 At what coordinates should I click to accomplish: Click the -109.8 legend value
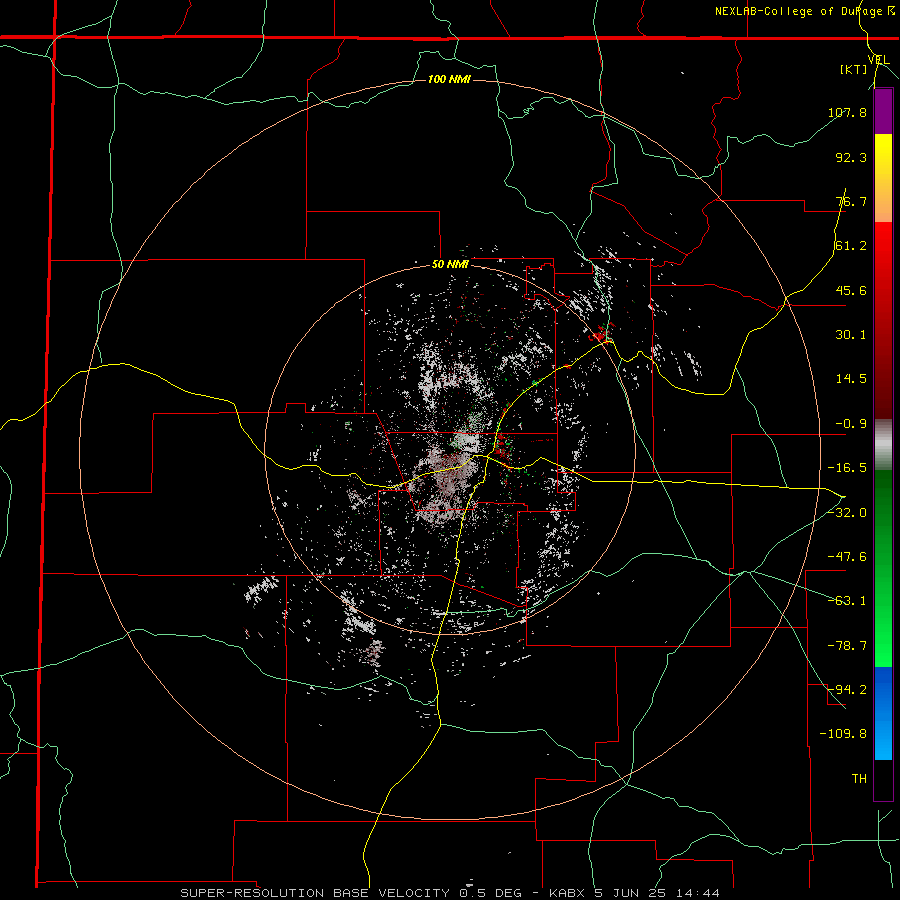click(x=843, y=734)
